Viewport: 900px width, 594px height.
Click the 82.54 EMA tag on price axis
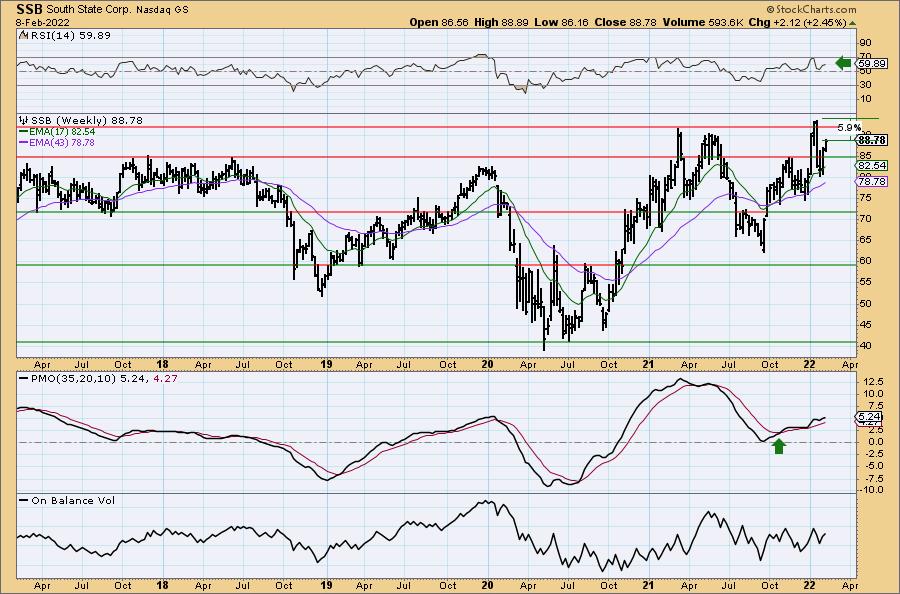(871, 165)
